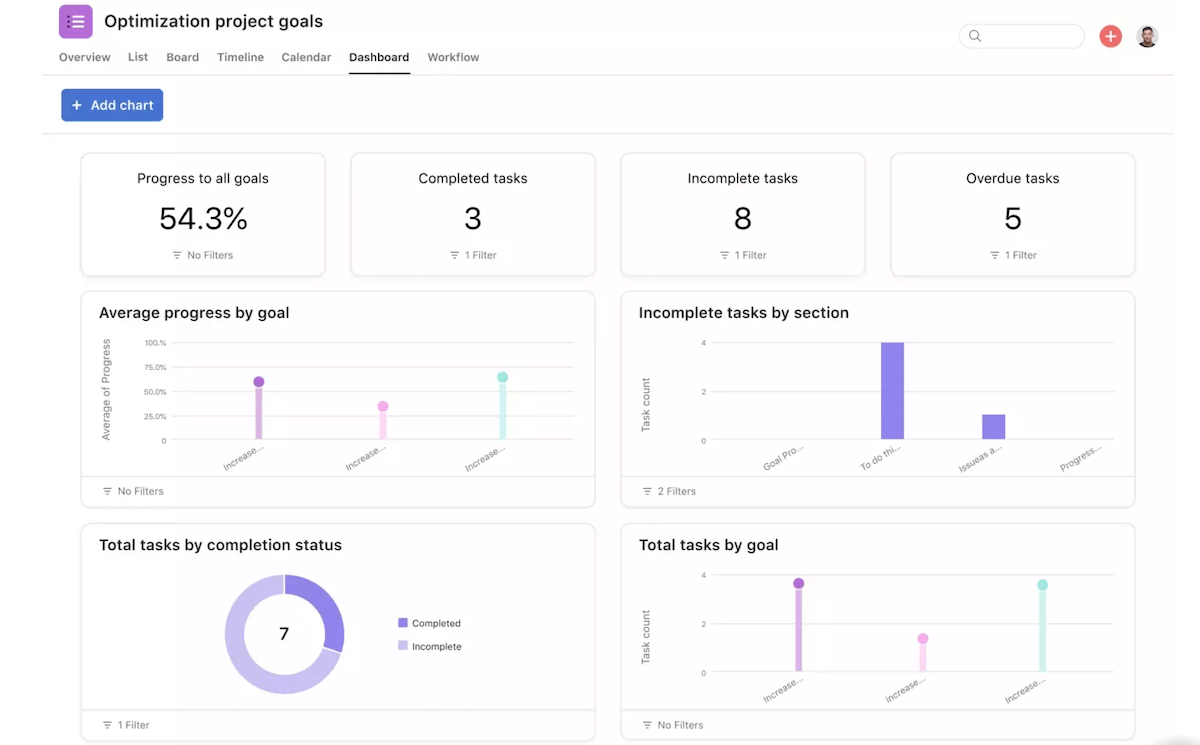Viewport: 1200px width, 745px height.
Task: Click the search magnifier icon
Action: tap(975, 36)
